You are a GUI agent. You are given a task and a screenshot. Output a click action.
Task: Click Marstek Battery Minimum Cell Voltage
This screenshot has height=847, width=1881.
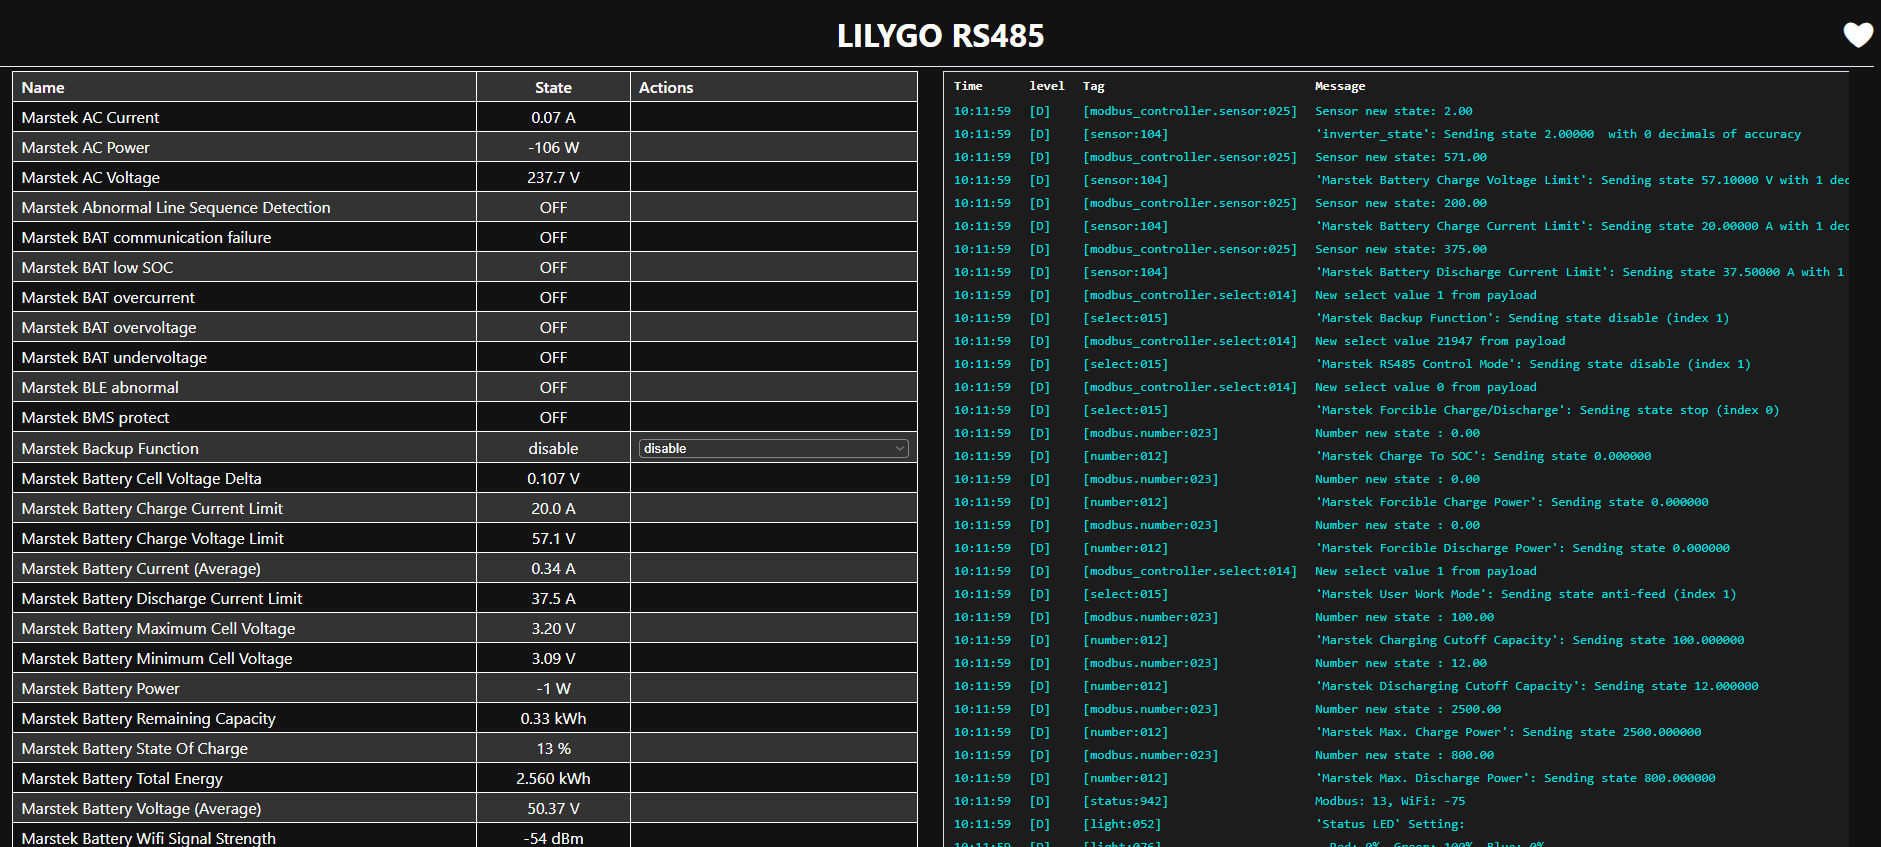click(x=157, y=658)
